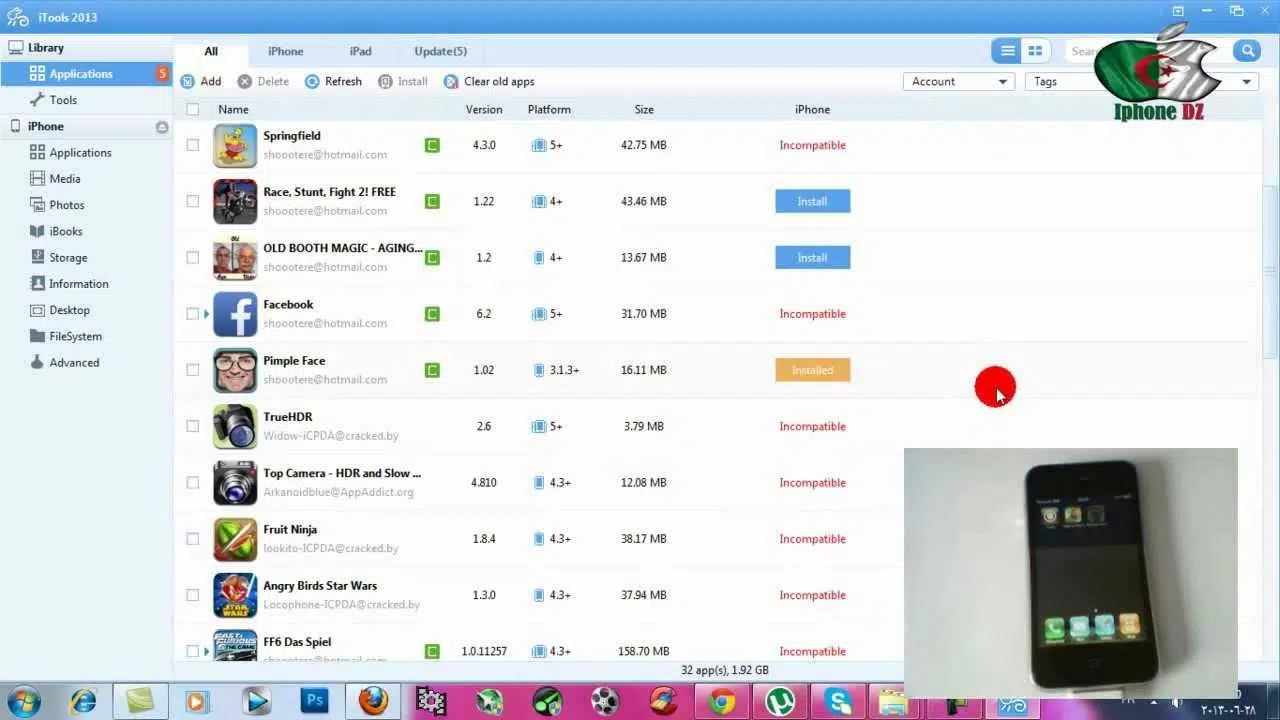Expand the Facebook row arrow
The image size is (1280, 720).
(x=207, y=314)
